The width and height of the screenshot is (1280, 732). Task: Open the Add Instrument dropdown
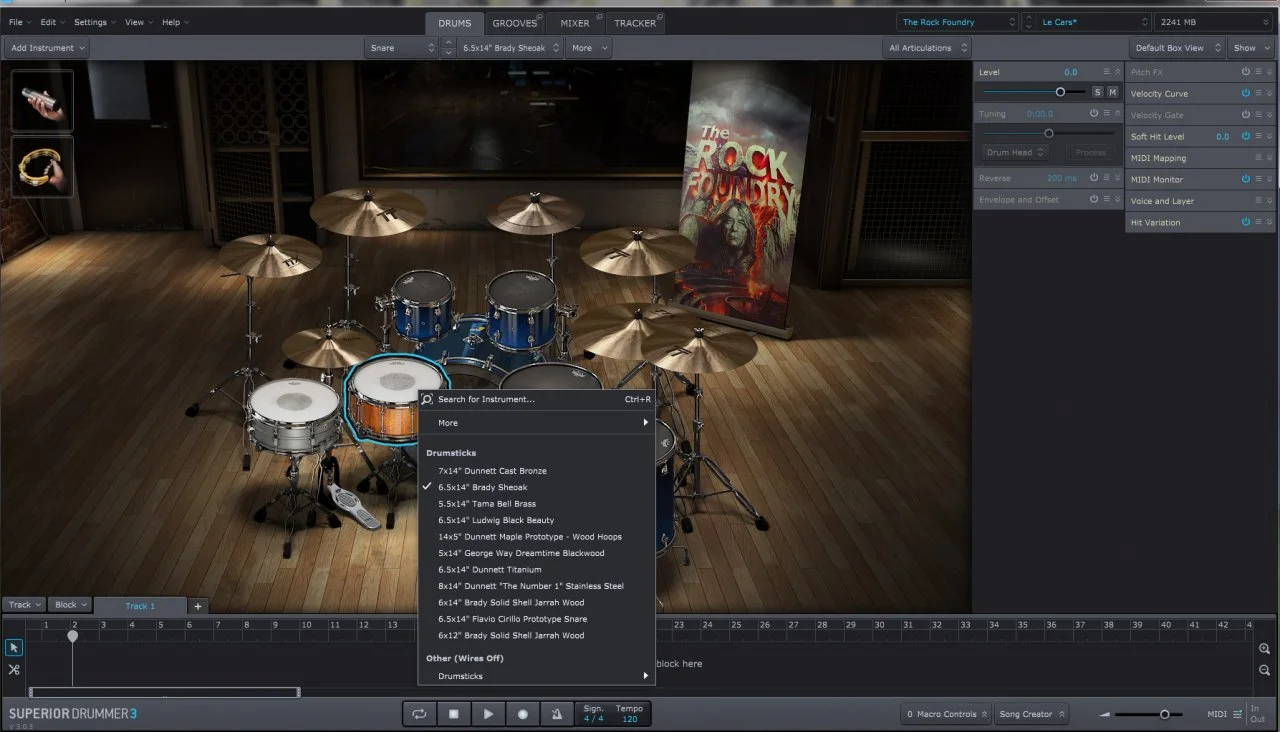point(47,48)
